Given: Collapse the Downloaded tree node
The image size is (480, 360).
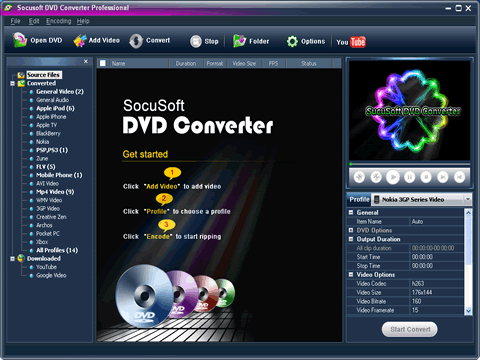Looking at the screenshot, I should tap(12, 259).
